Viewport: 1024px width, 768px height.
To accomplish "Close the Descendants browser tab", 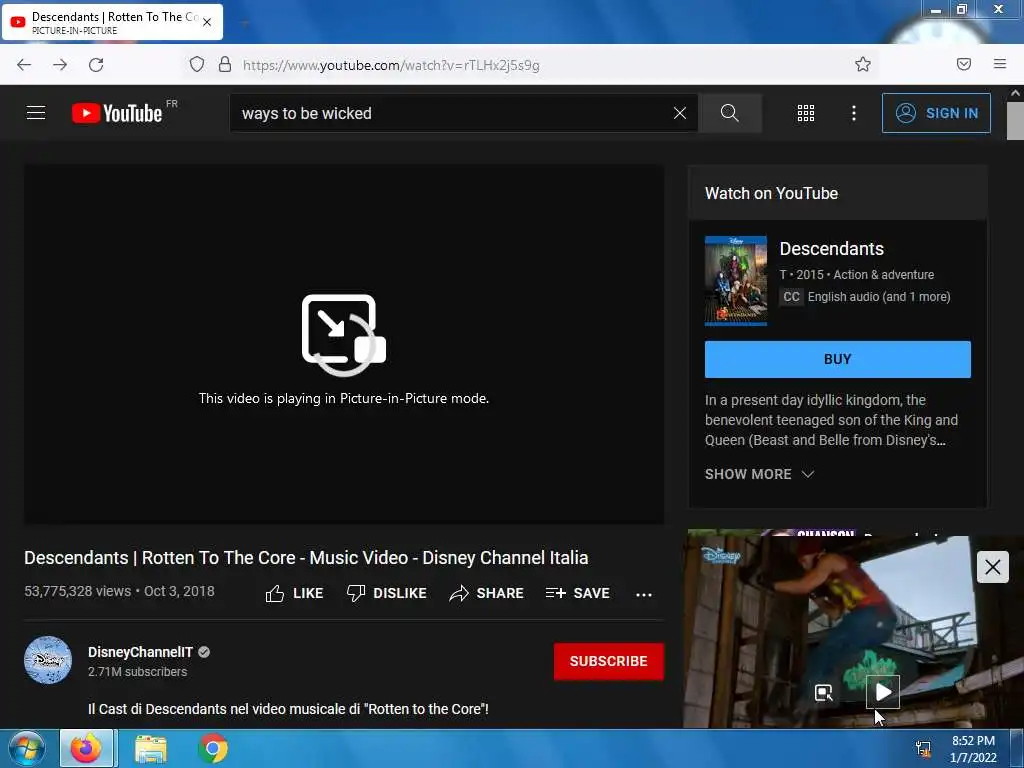I will [207, 22].
